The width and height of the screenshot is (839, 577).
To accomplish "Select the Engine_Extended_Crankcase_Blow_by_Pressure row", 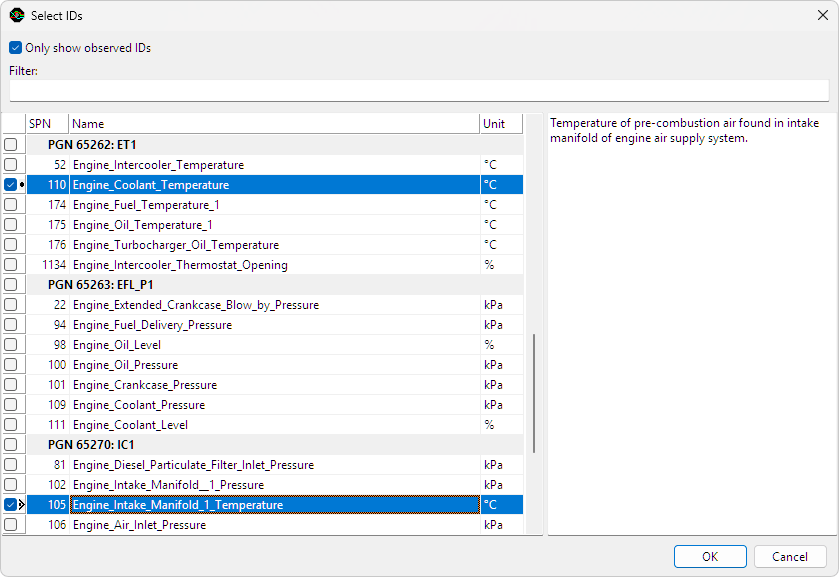I will pos(275,305).
